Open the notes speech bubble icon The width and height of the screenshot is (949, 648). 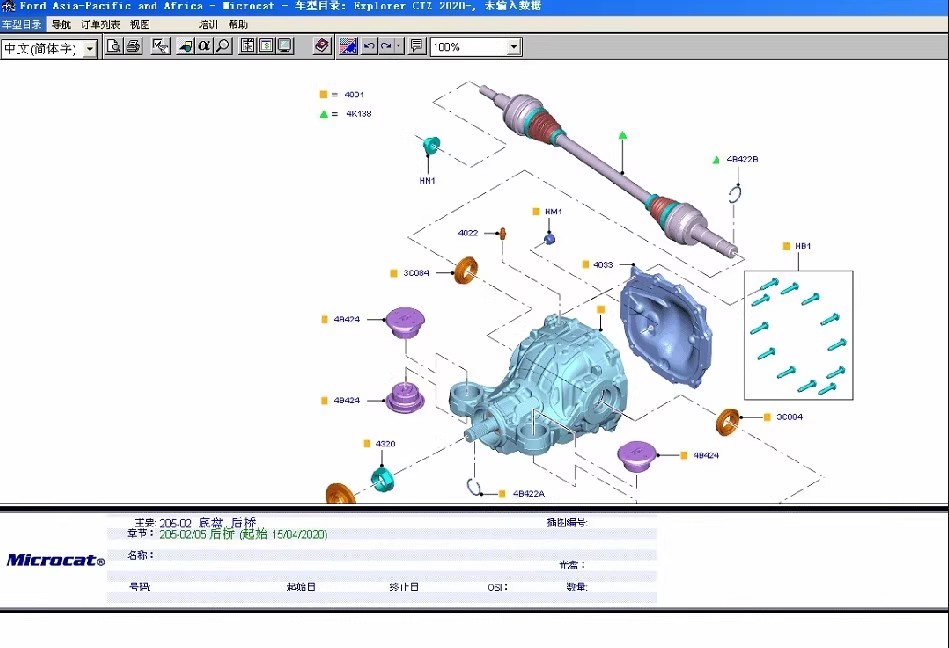[416, 46]
